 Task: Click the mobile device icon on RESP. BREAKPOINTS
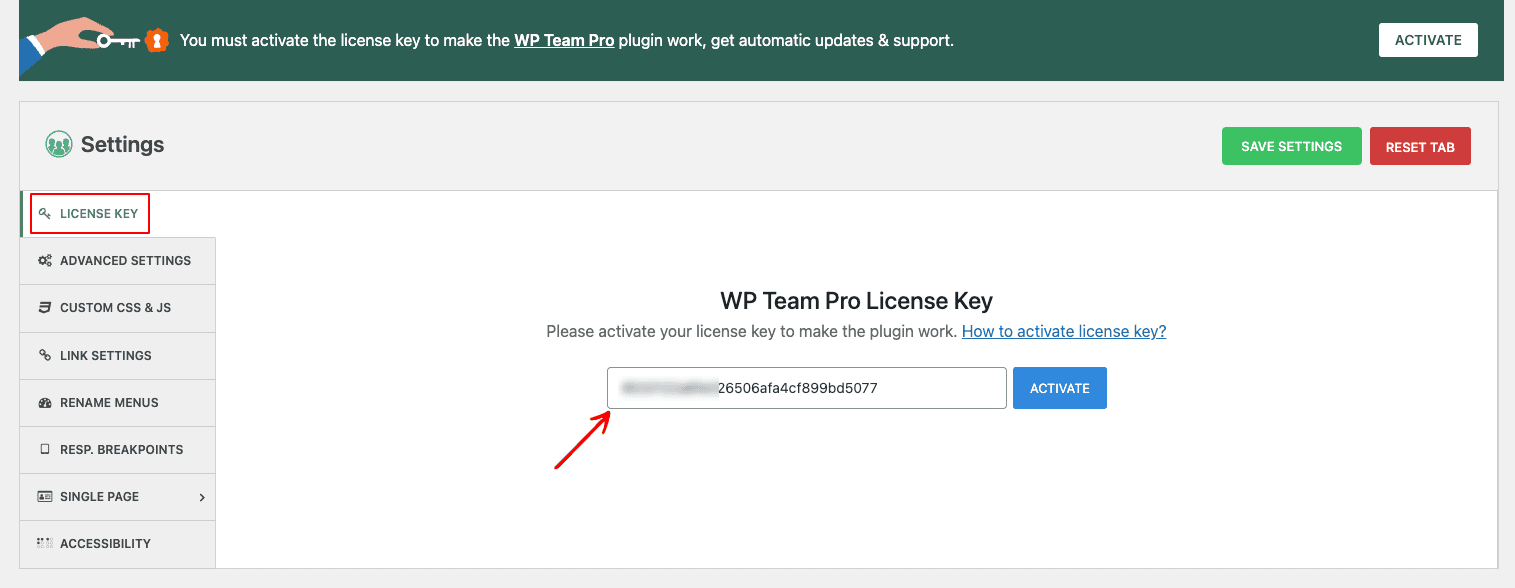tap(44, 449)
